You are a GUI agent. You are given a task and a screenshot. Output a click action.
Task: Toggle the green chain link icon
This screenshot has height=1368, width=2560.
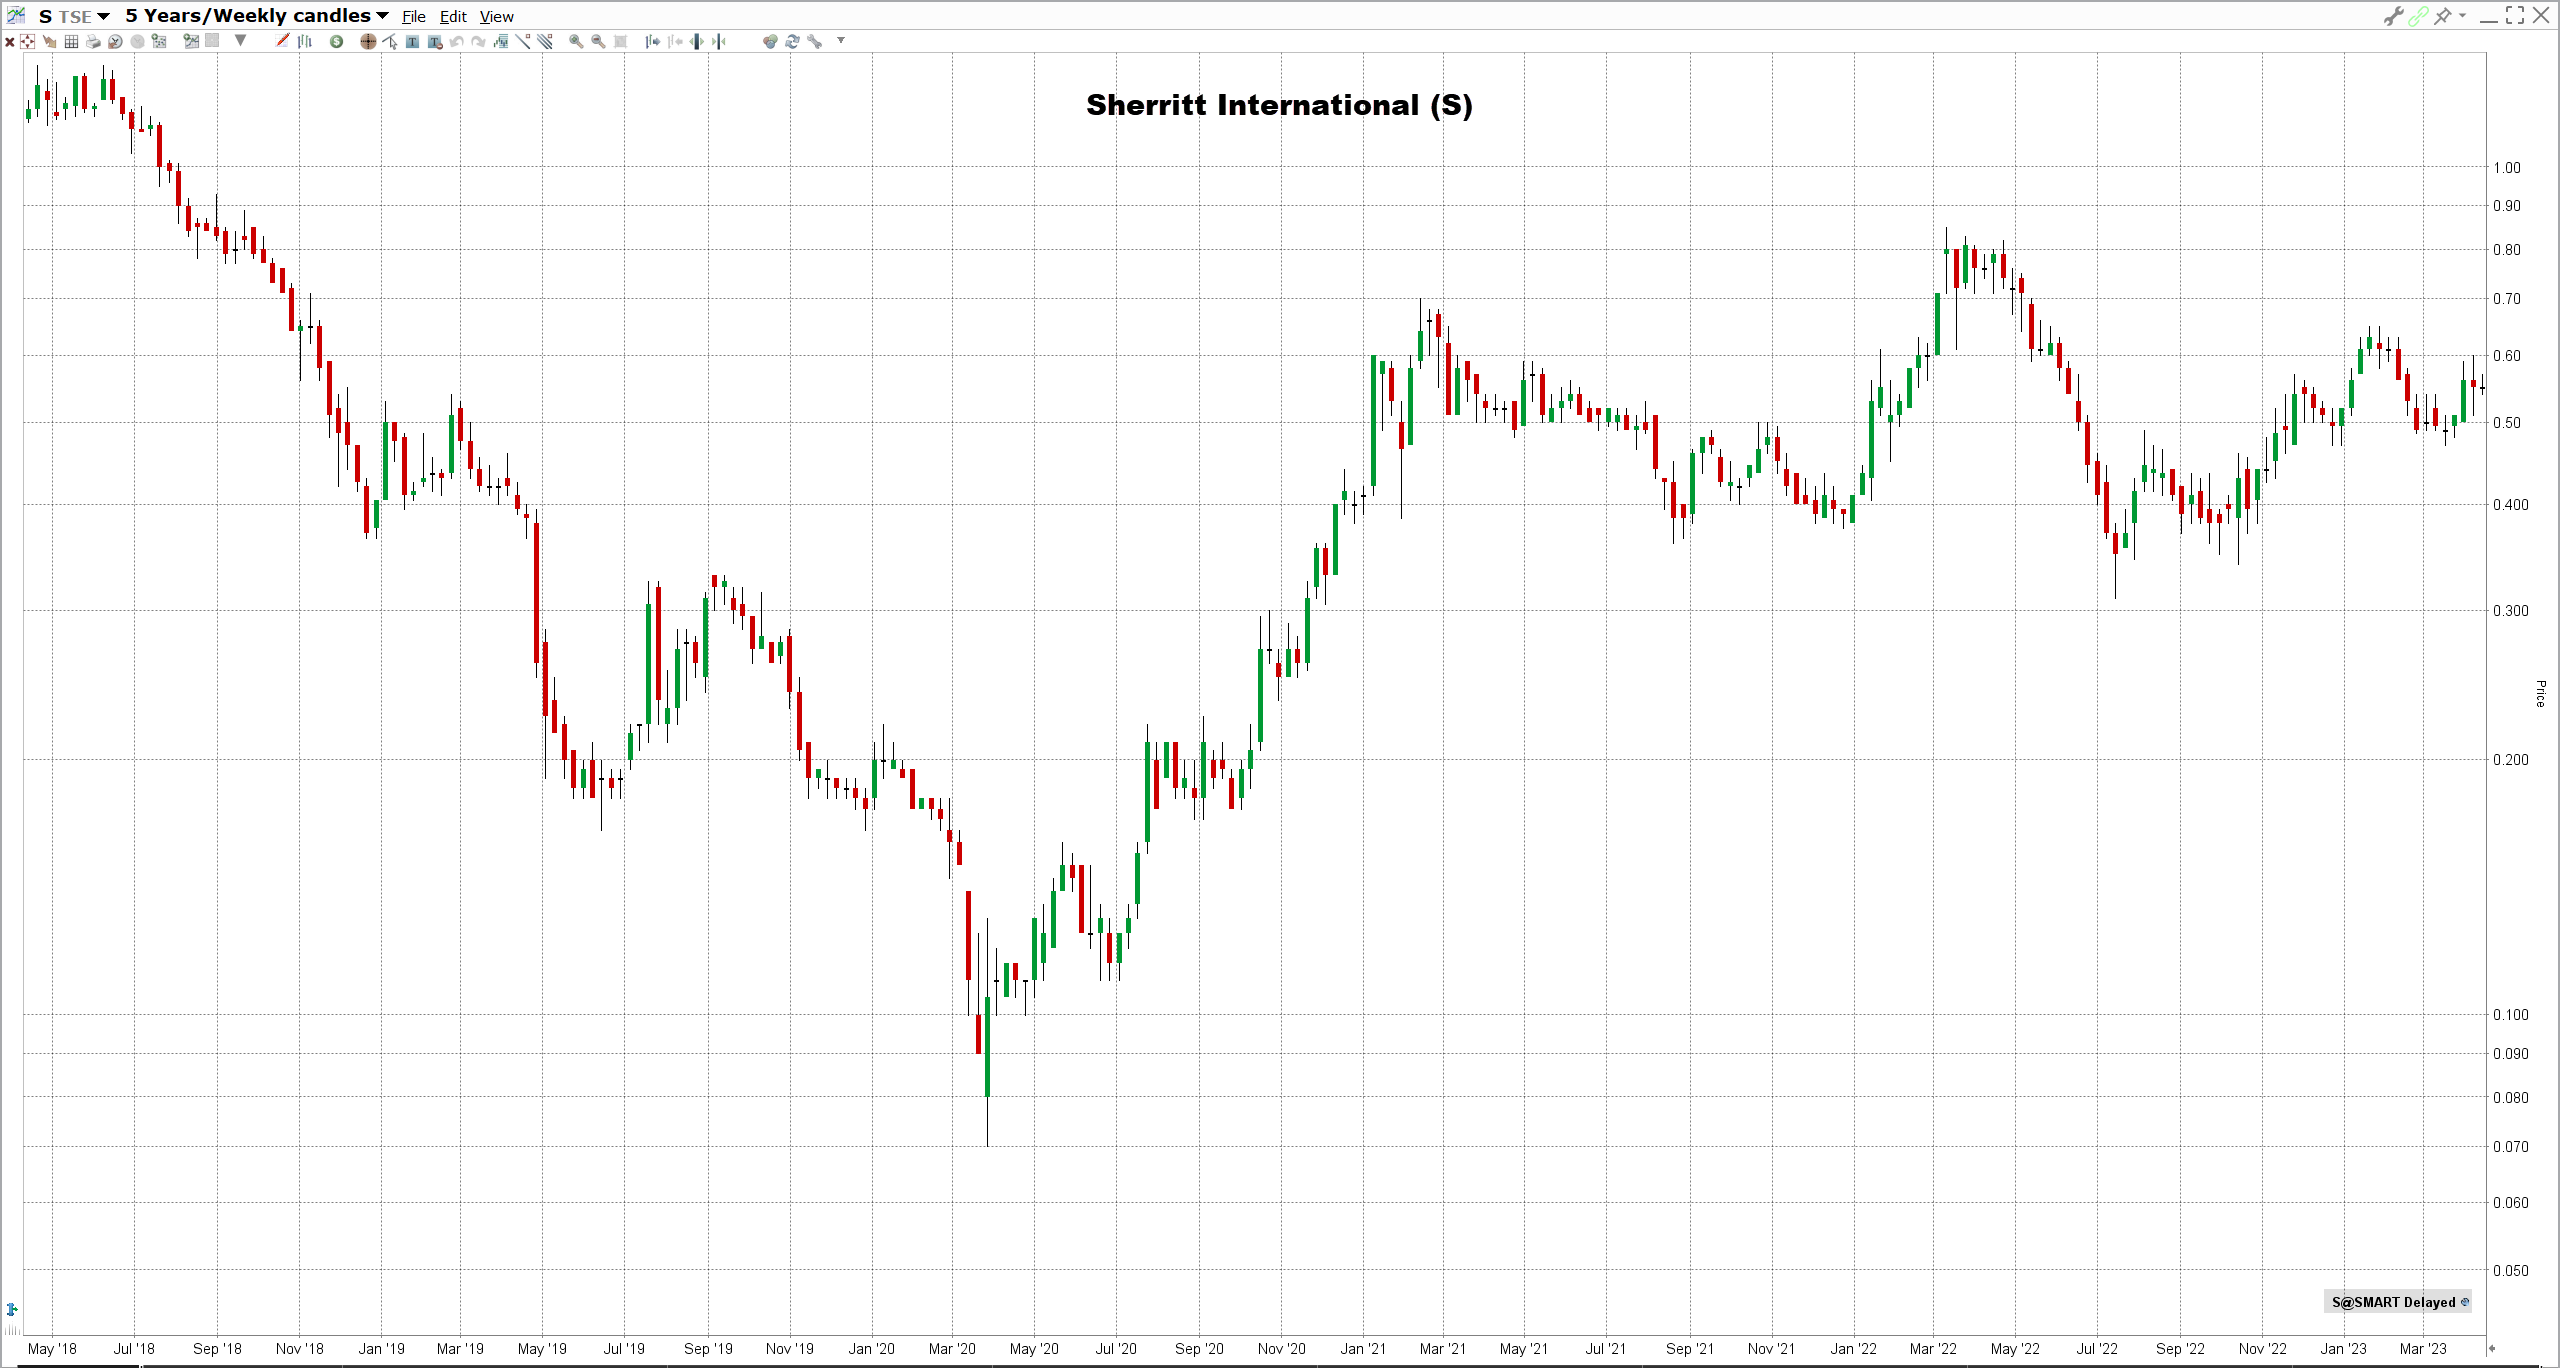click(2418, 16)
